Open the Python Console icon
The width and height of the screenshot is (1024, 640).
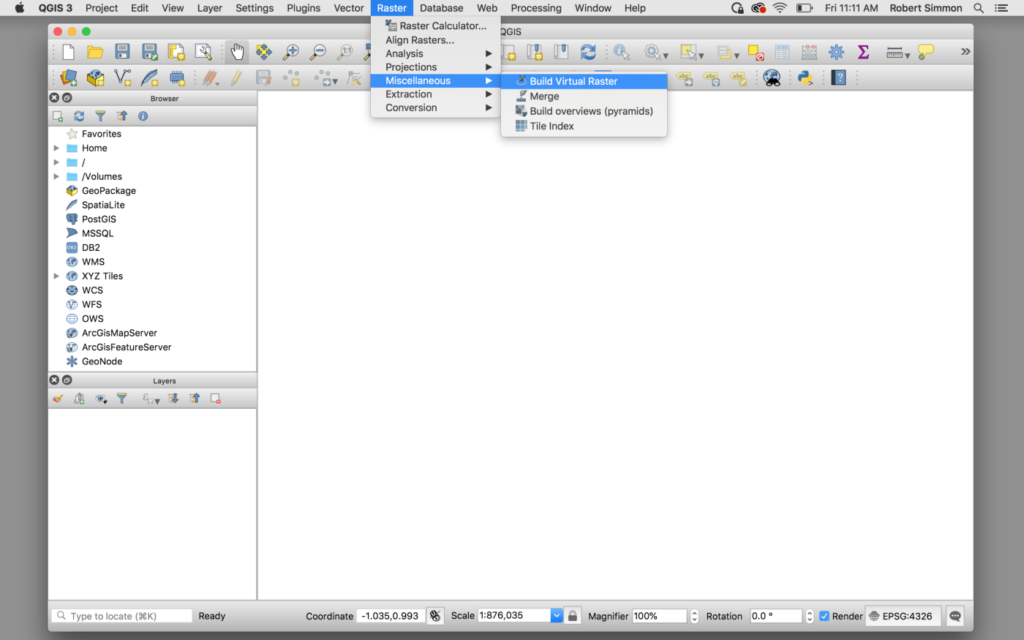[805, 78]
